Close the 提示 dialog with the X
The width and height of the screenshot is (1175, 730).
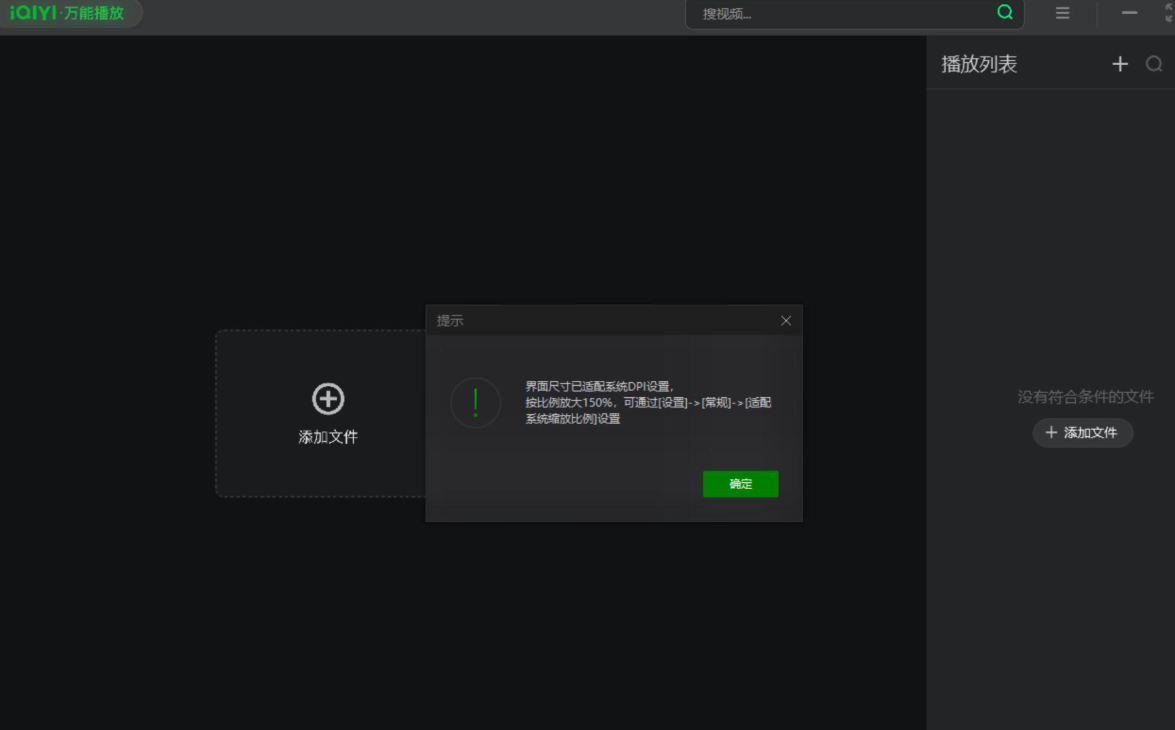pos(786,321)
